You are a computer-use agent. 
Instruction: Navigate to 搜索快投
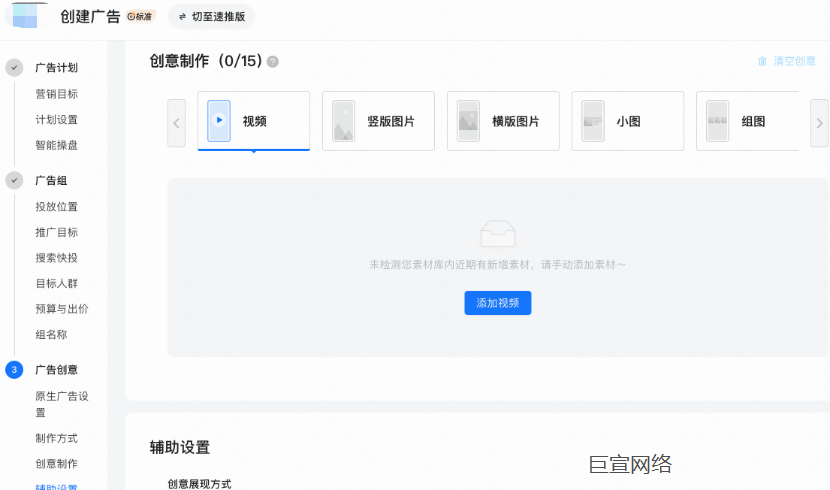(x=56, y=258)
